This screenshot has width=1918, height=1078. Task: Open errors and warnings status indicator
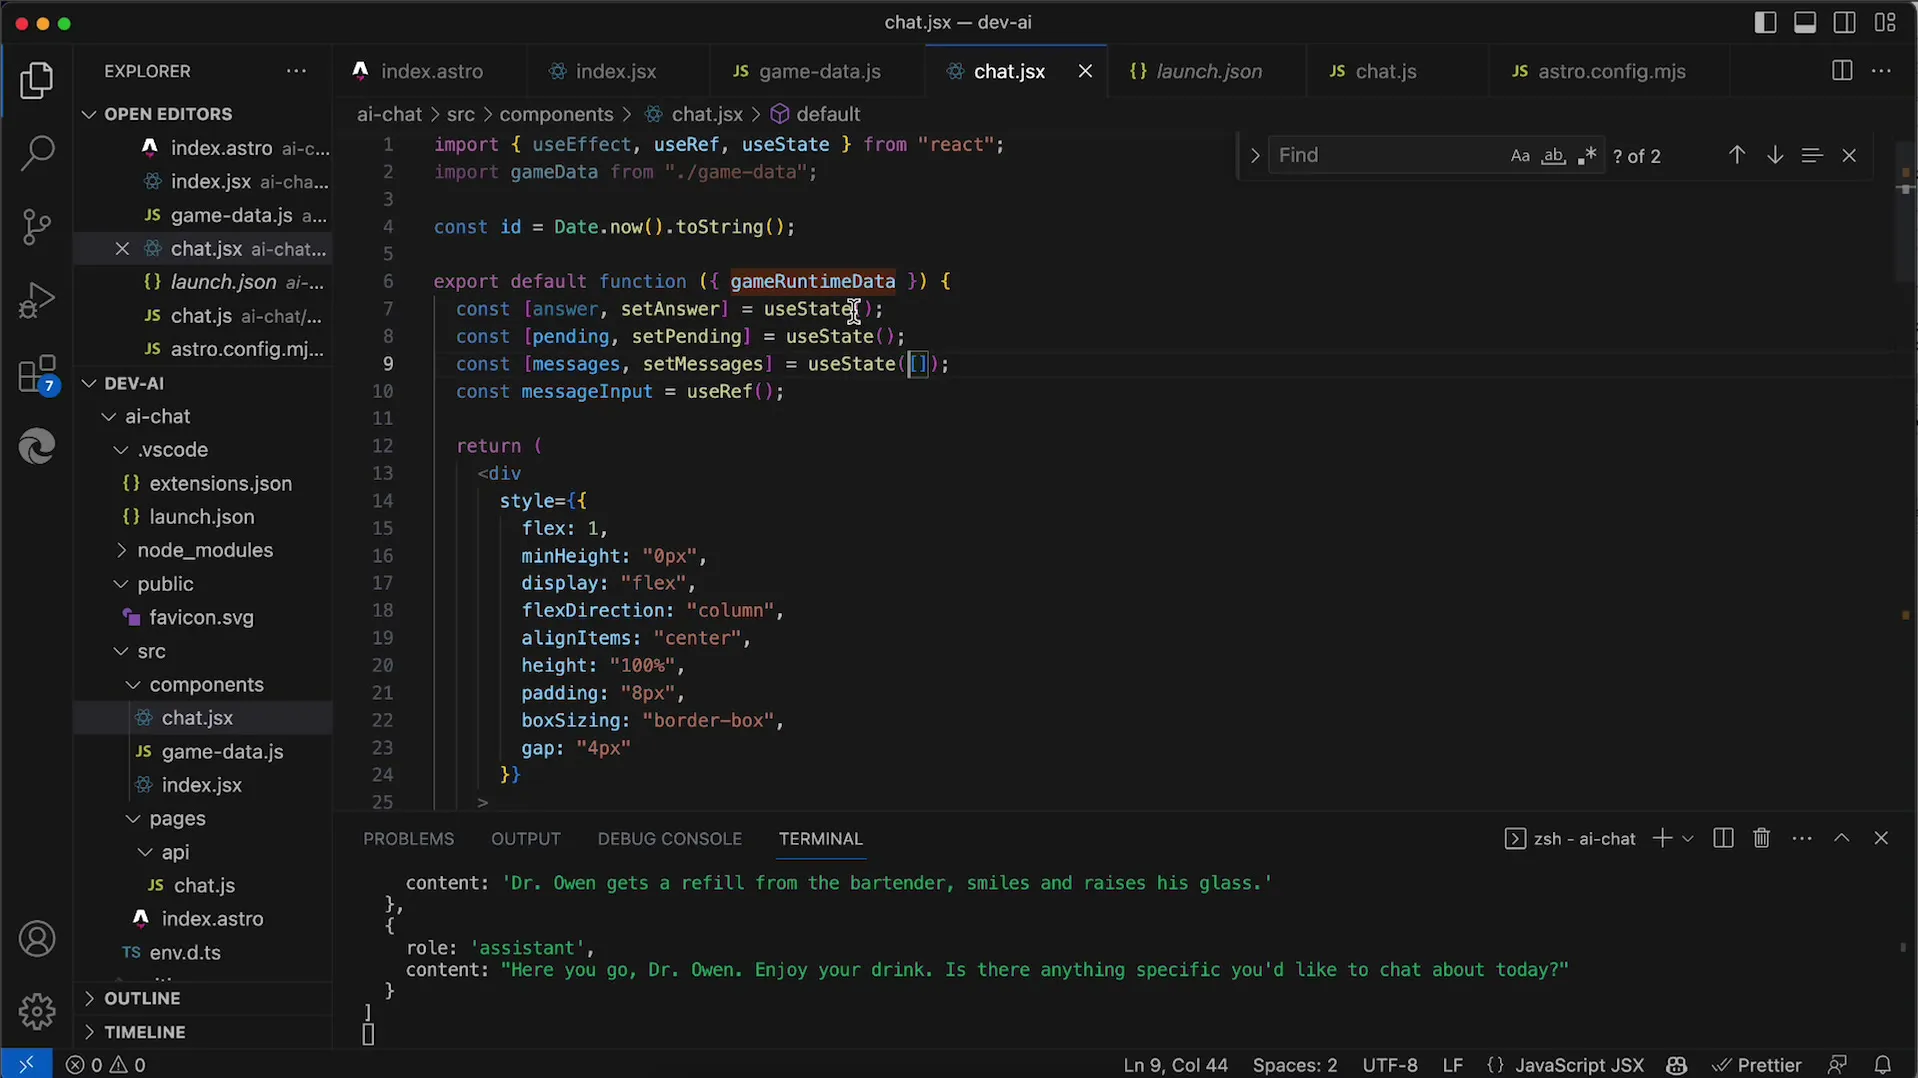coord(106,1065)
